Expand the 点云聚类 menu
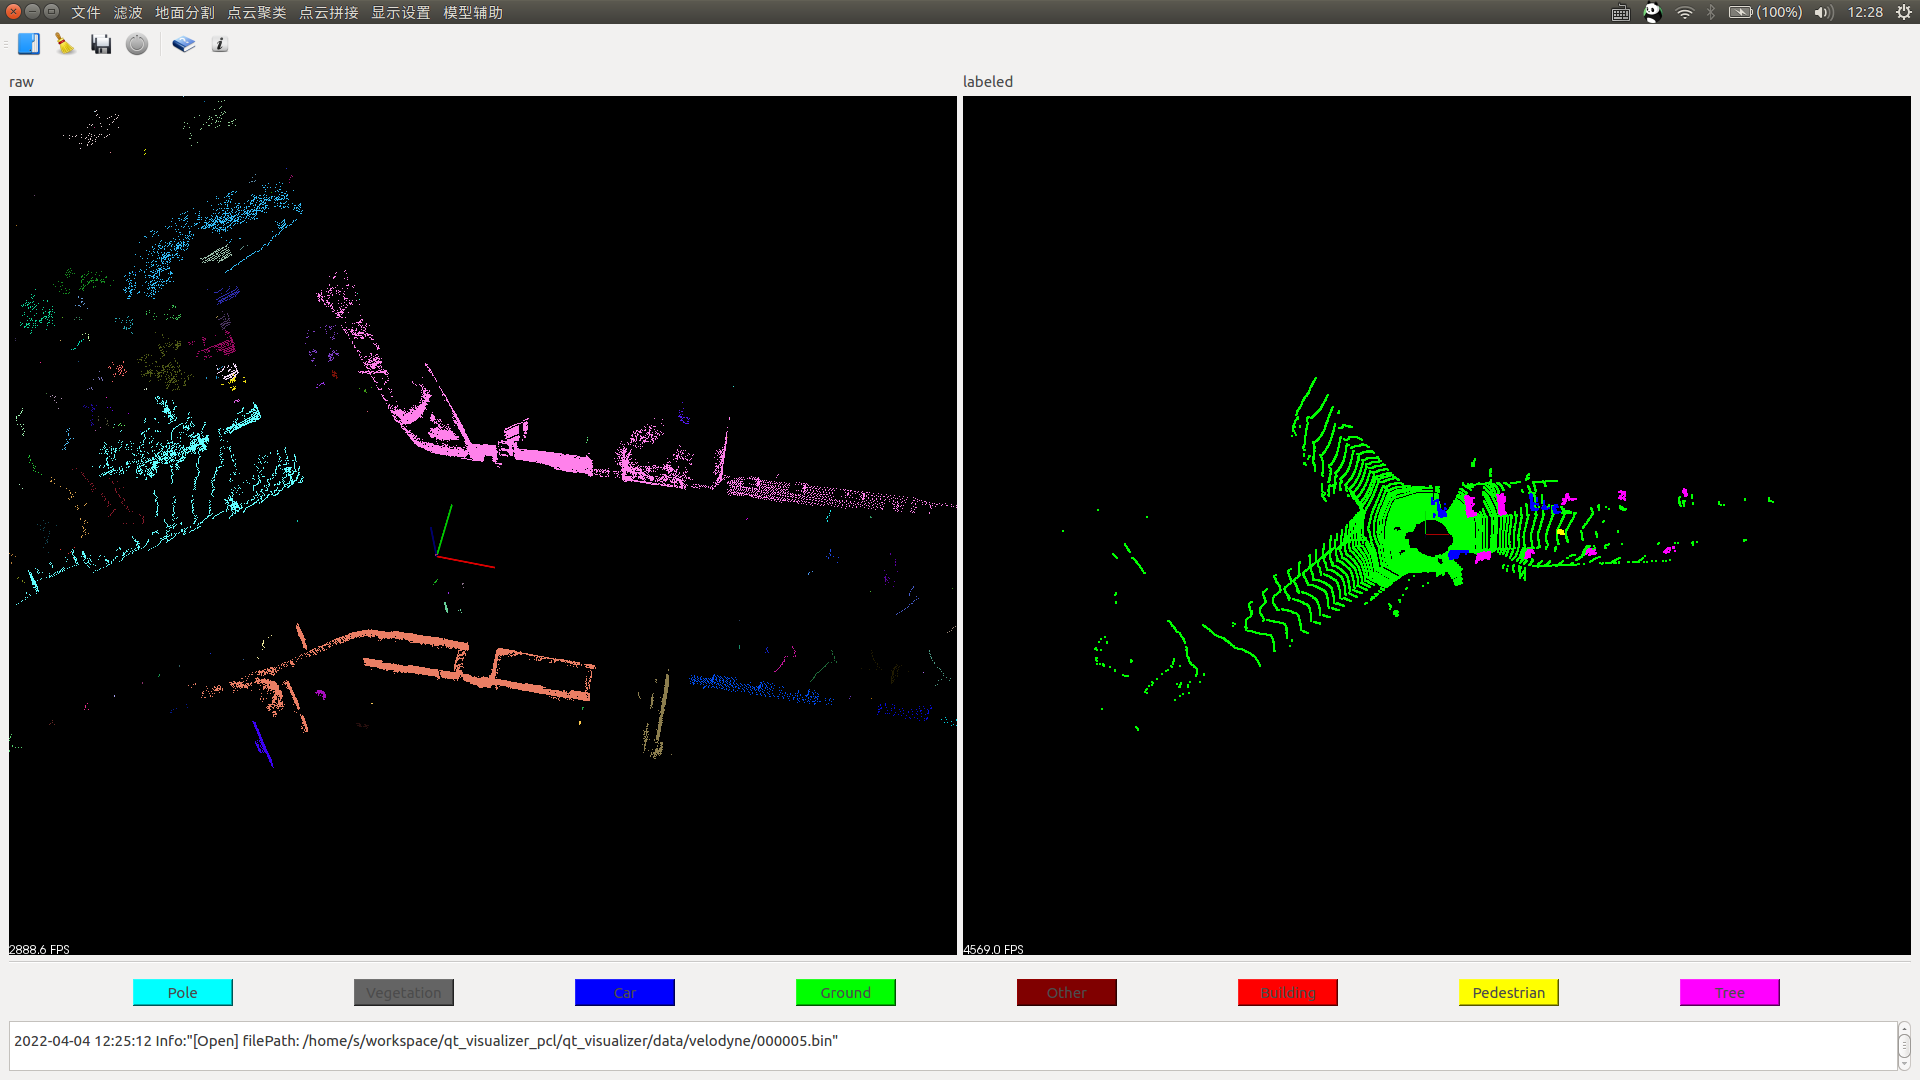Screen dimensions: 1920x1080 pyautogui.click(x=257, y=12)
